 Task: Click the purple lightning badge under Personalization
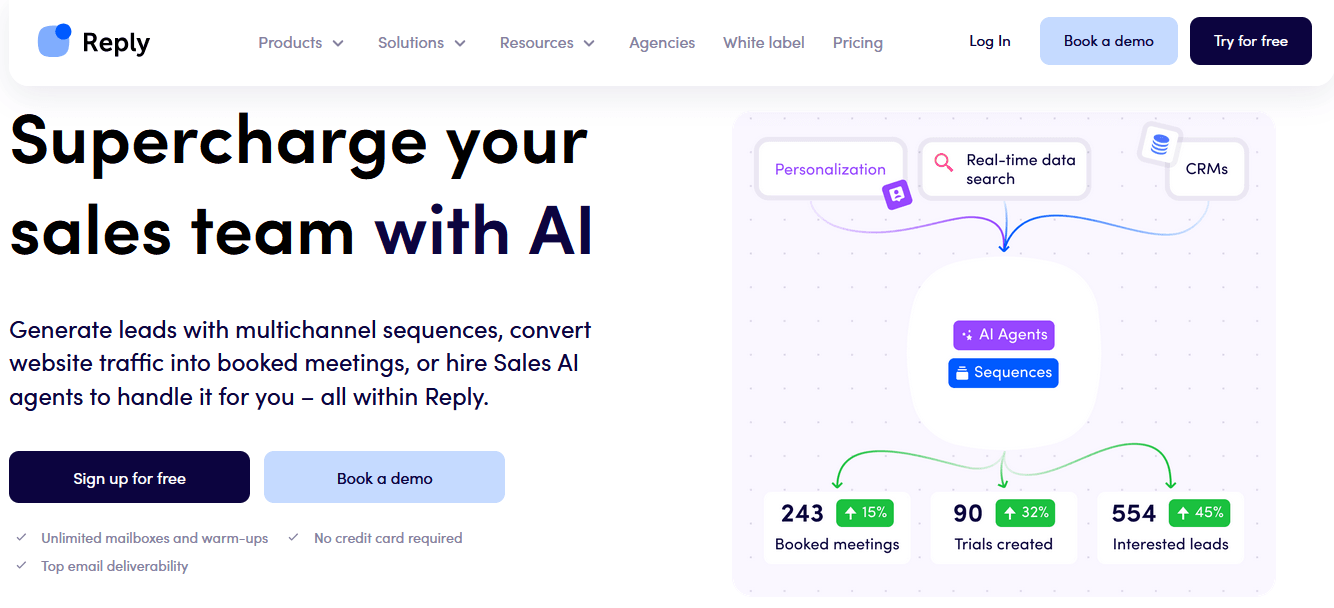[x=897, y=195]
